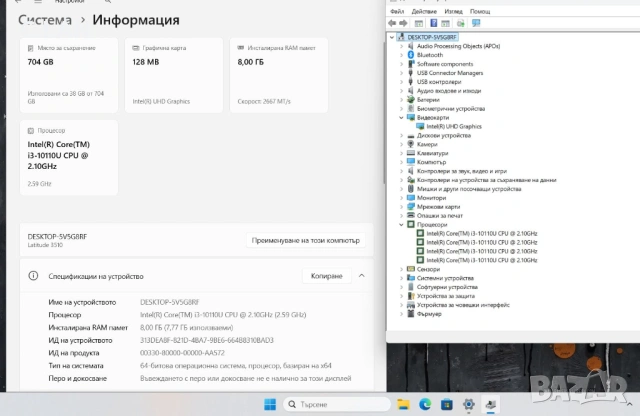Click the Bluetooth icon in device tree
Image resolution: width=640 pixels, height=416 pixels.
(411, 55)
